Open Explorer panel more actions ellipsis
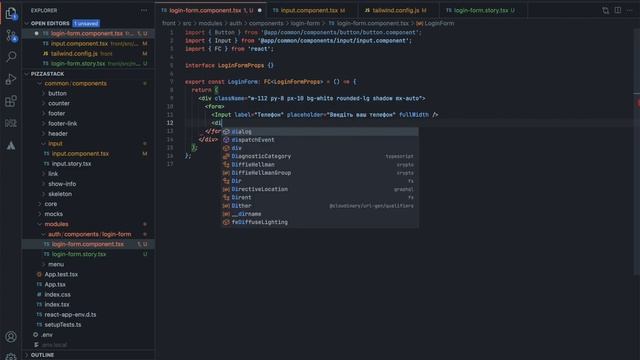Image resolution: width=640 pixels, height=360 pixels. (144, 10)
